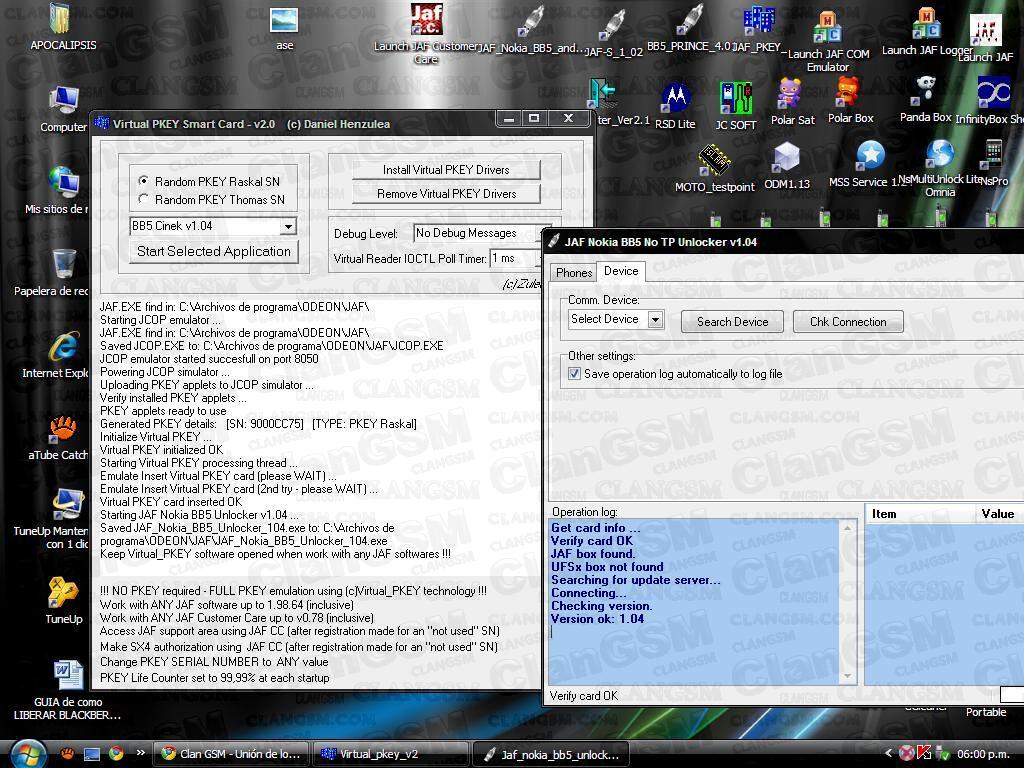Open NsMultiUnlock Lite Omnia icon
The width and height of the screenshot is (1024, 768).
click(939, 155)
